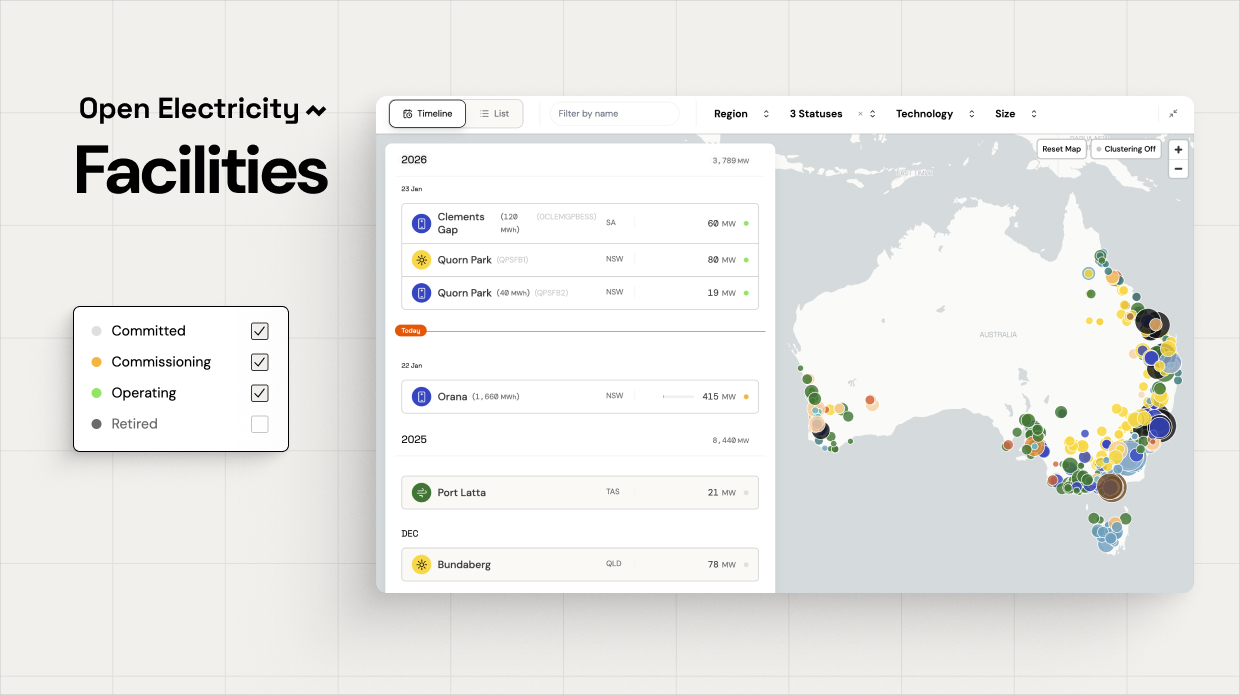This screenshot has width=1240, height=695.
Task: Click the Bundaberg 78 MW value
Action: point(721,565)
